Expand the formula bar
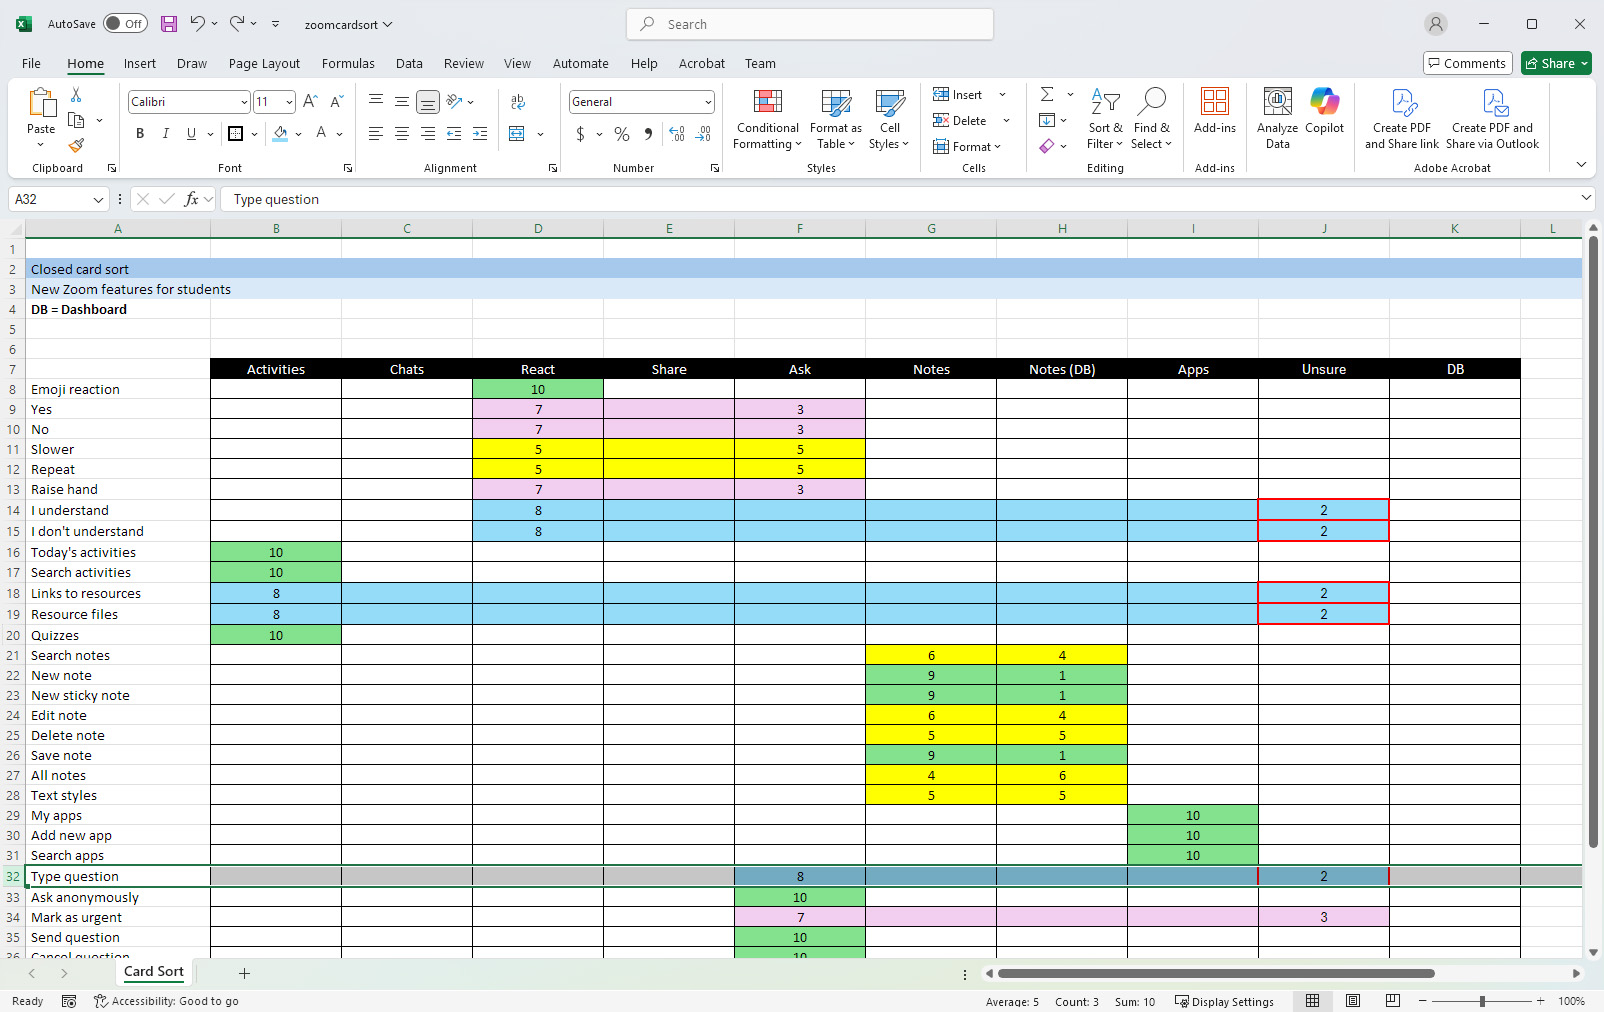The width and height of the screenshot is (1604, 1012). pyautogui.click(x=1586, y=198)
